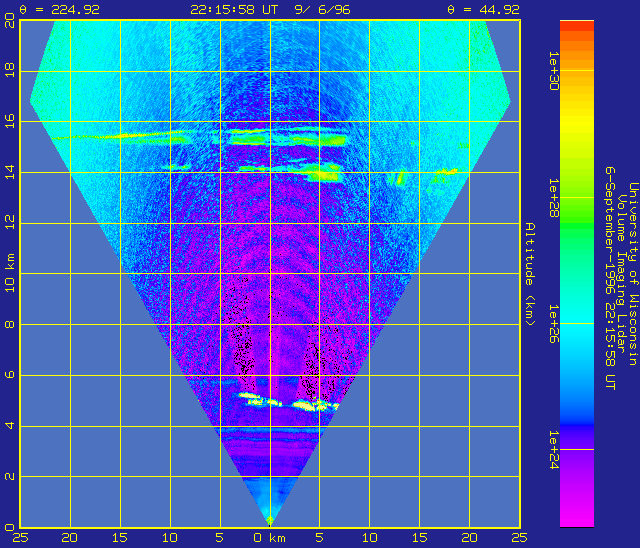Click the θ = 224.92 azimuth label
The image size is (640, 548).
tap(60, 10)
